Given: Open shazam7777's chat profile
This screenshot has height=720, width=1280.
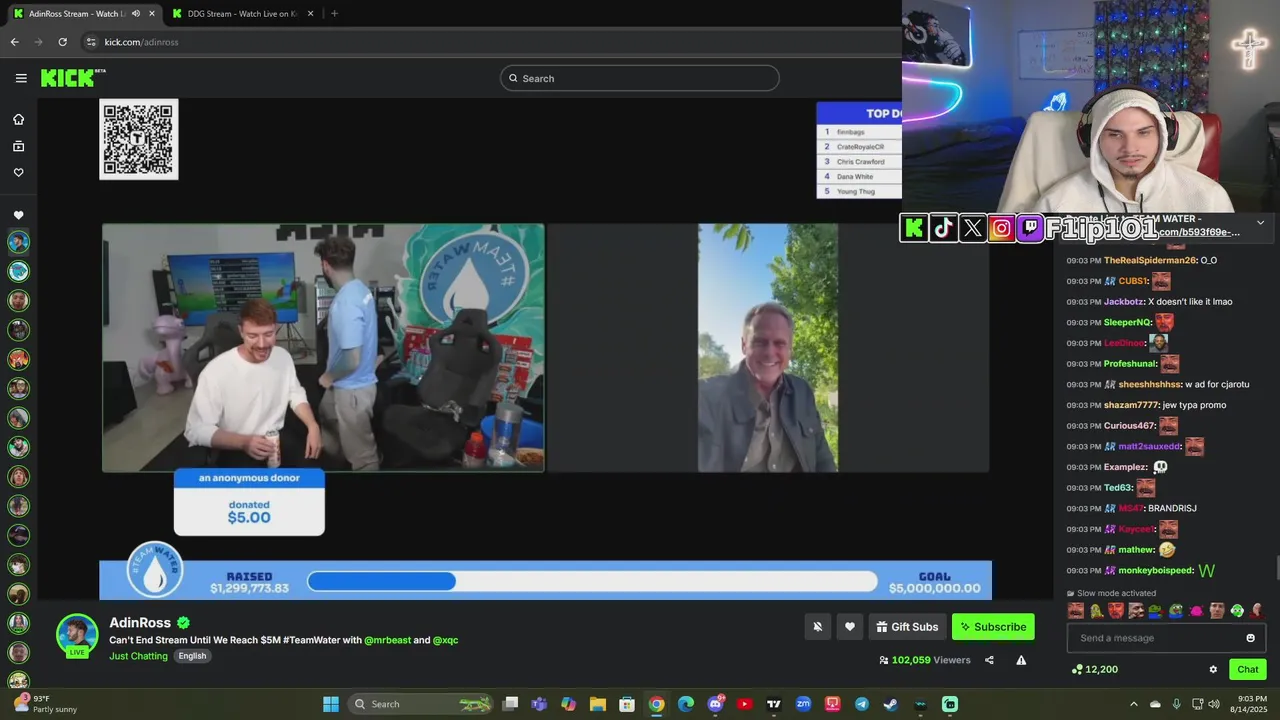Looking at the screenshot, I should click(1131, 405).
